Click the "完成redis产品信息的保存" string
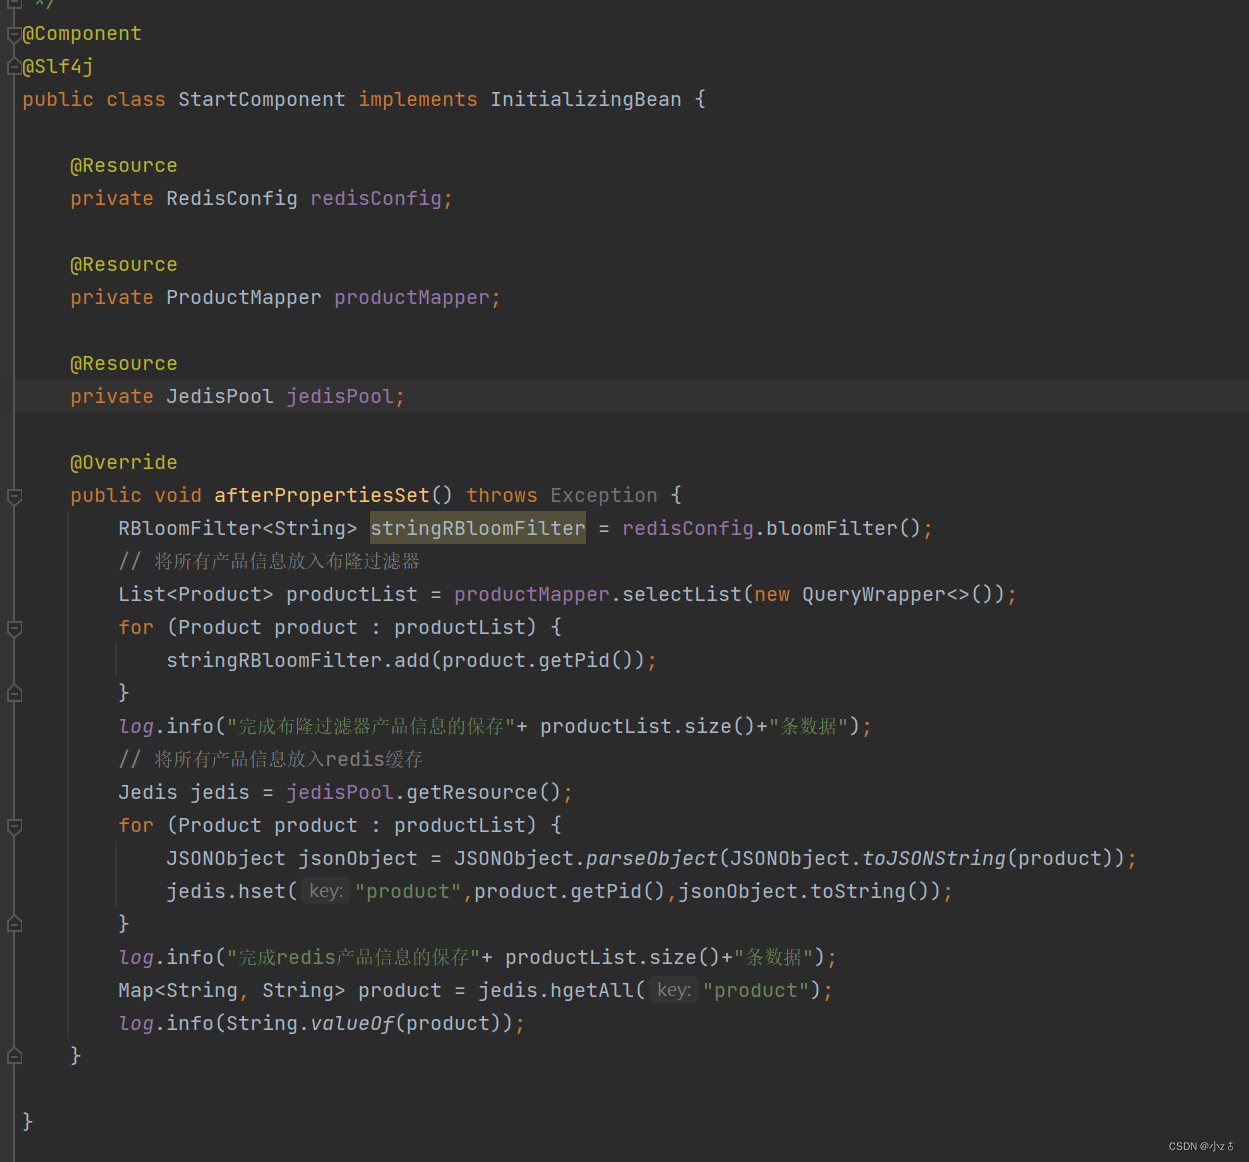1249x1162 pixels. point(354,957)
